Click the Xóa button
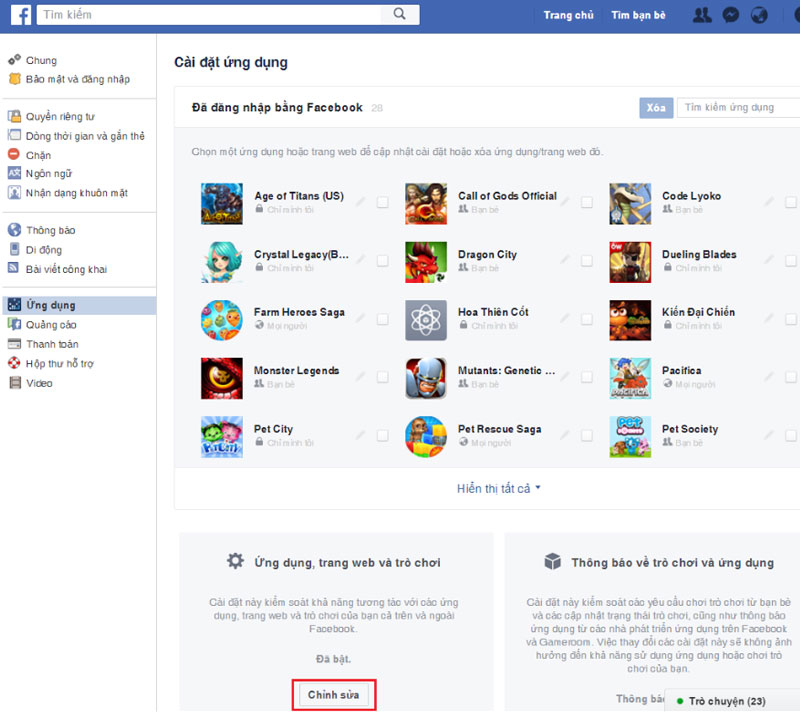The image size is (800, 712). tap(656, 108)
